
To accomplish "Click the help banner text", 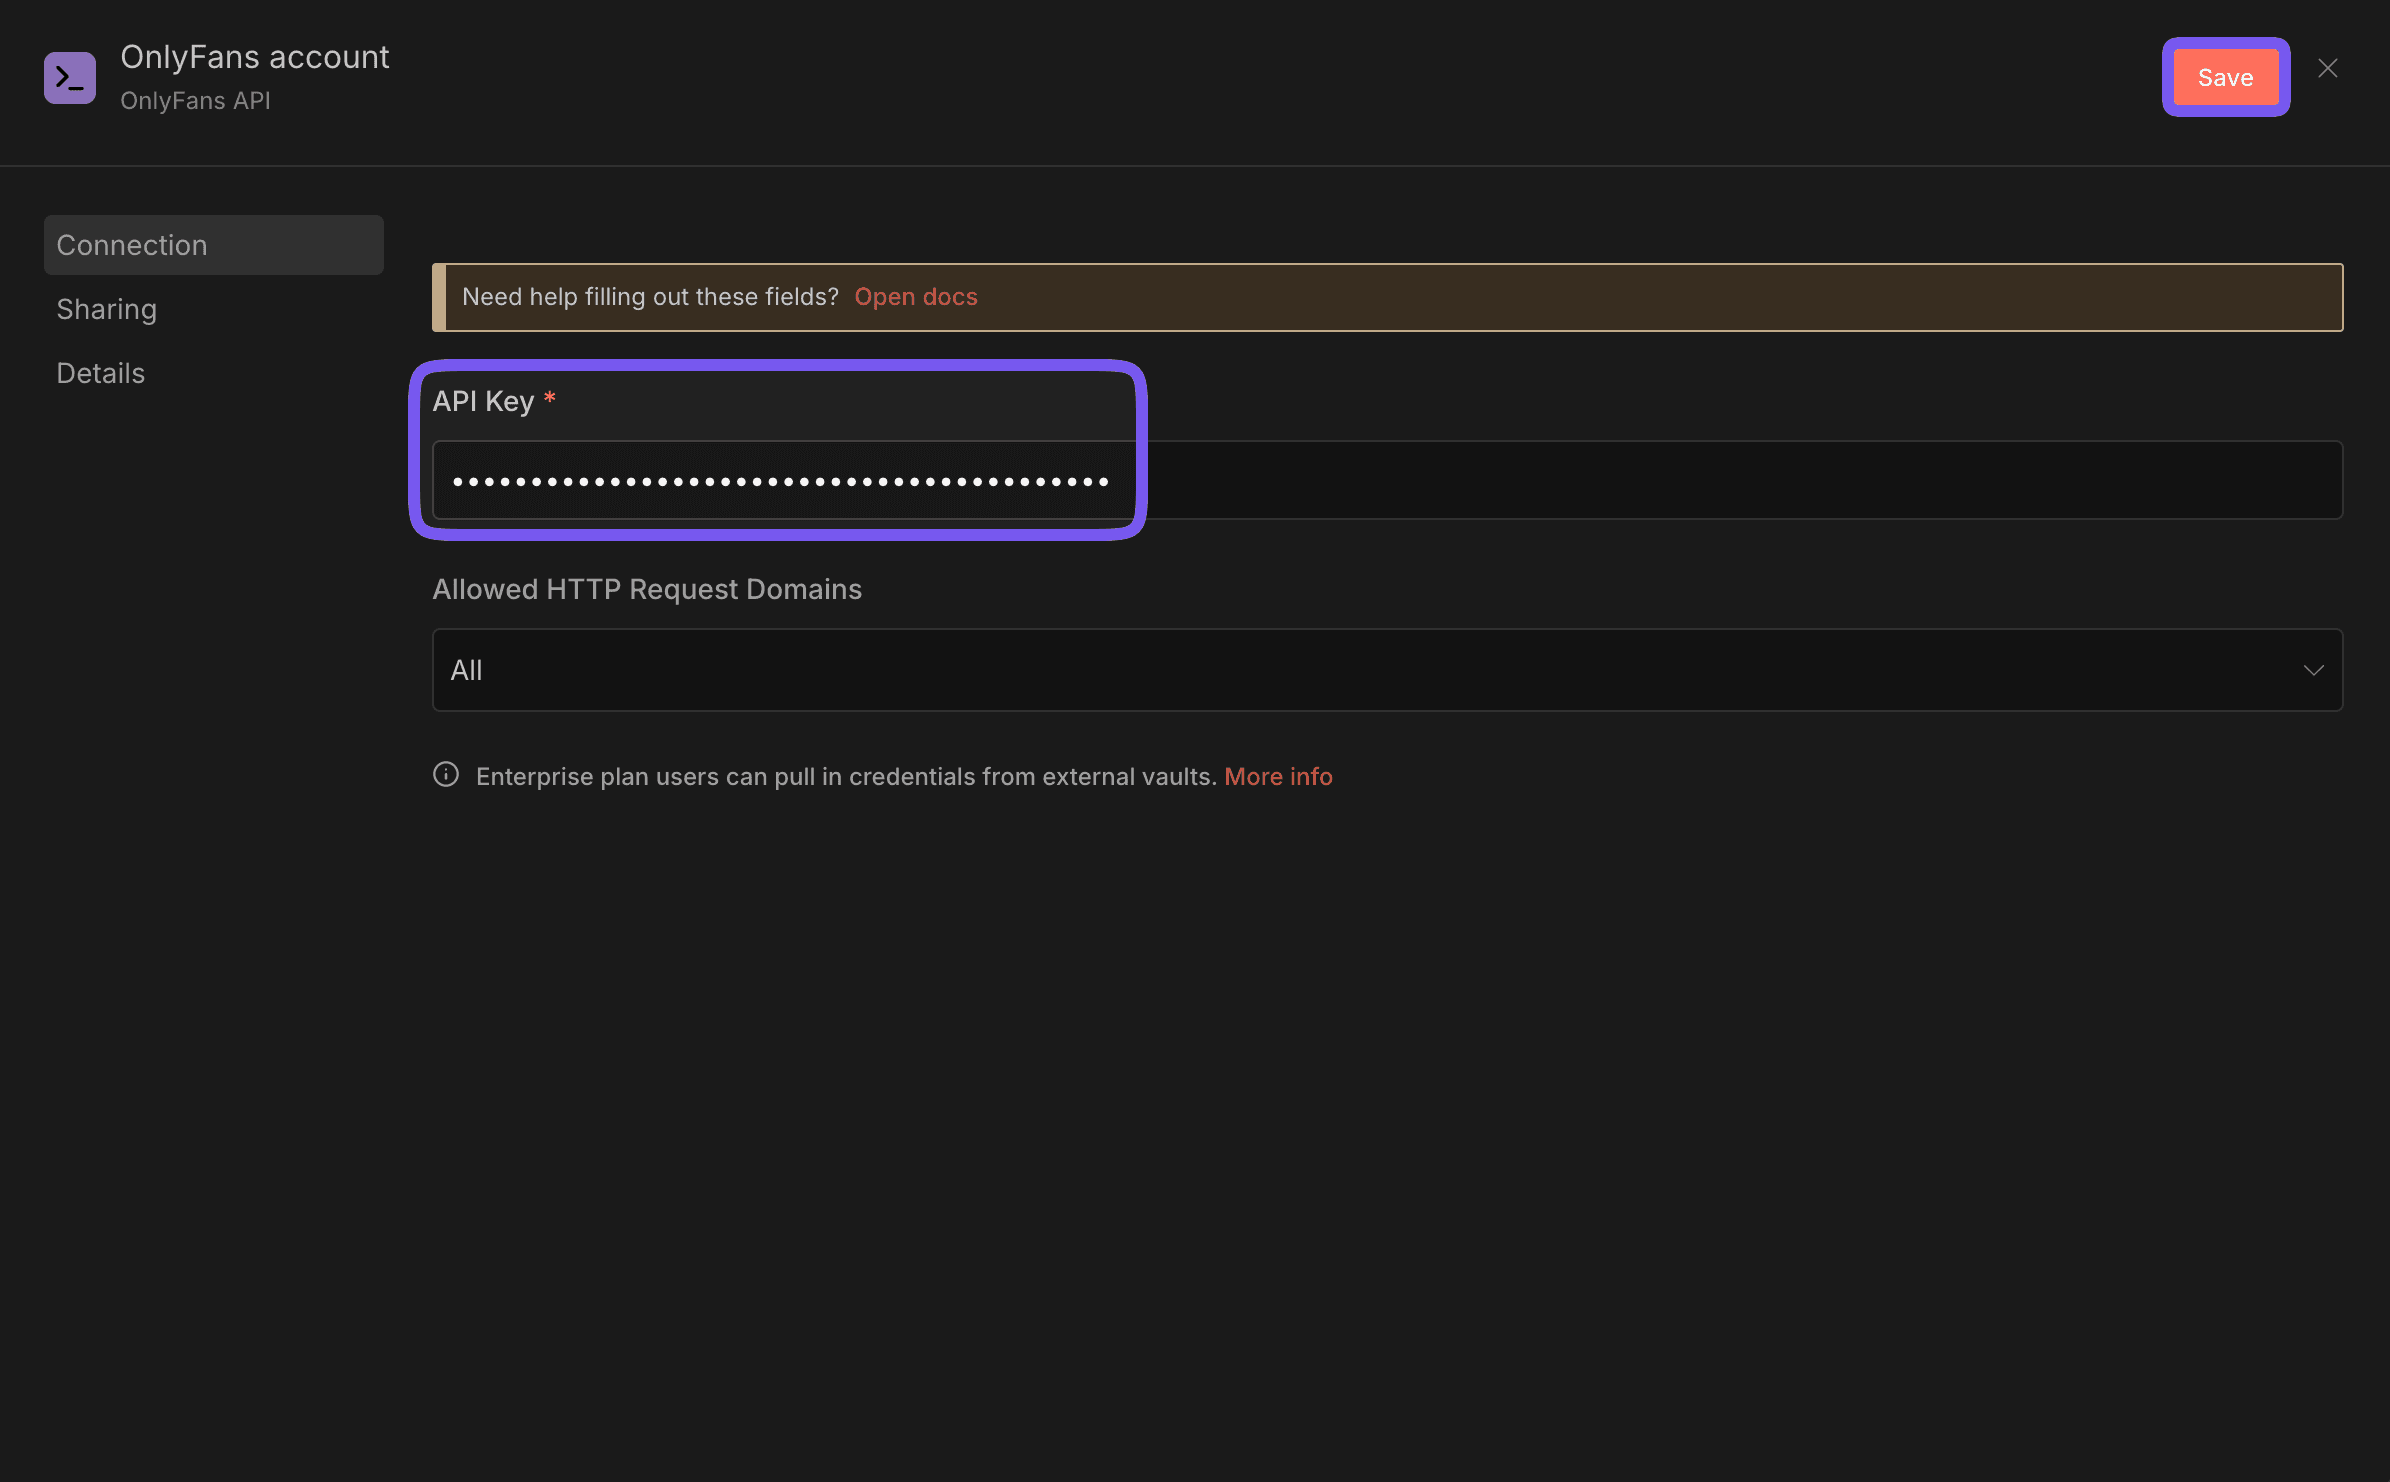I will point(650,297).
